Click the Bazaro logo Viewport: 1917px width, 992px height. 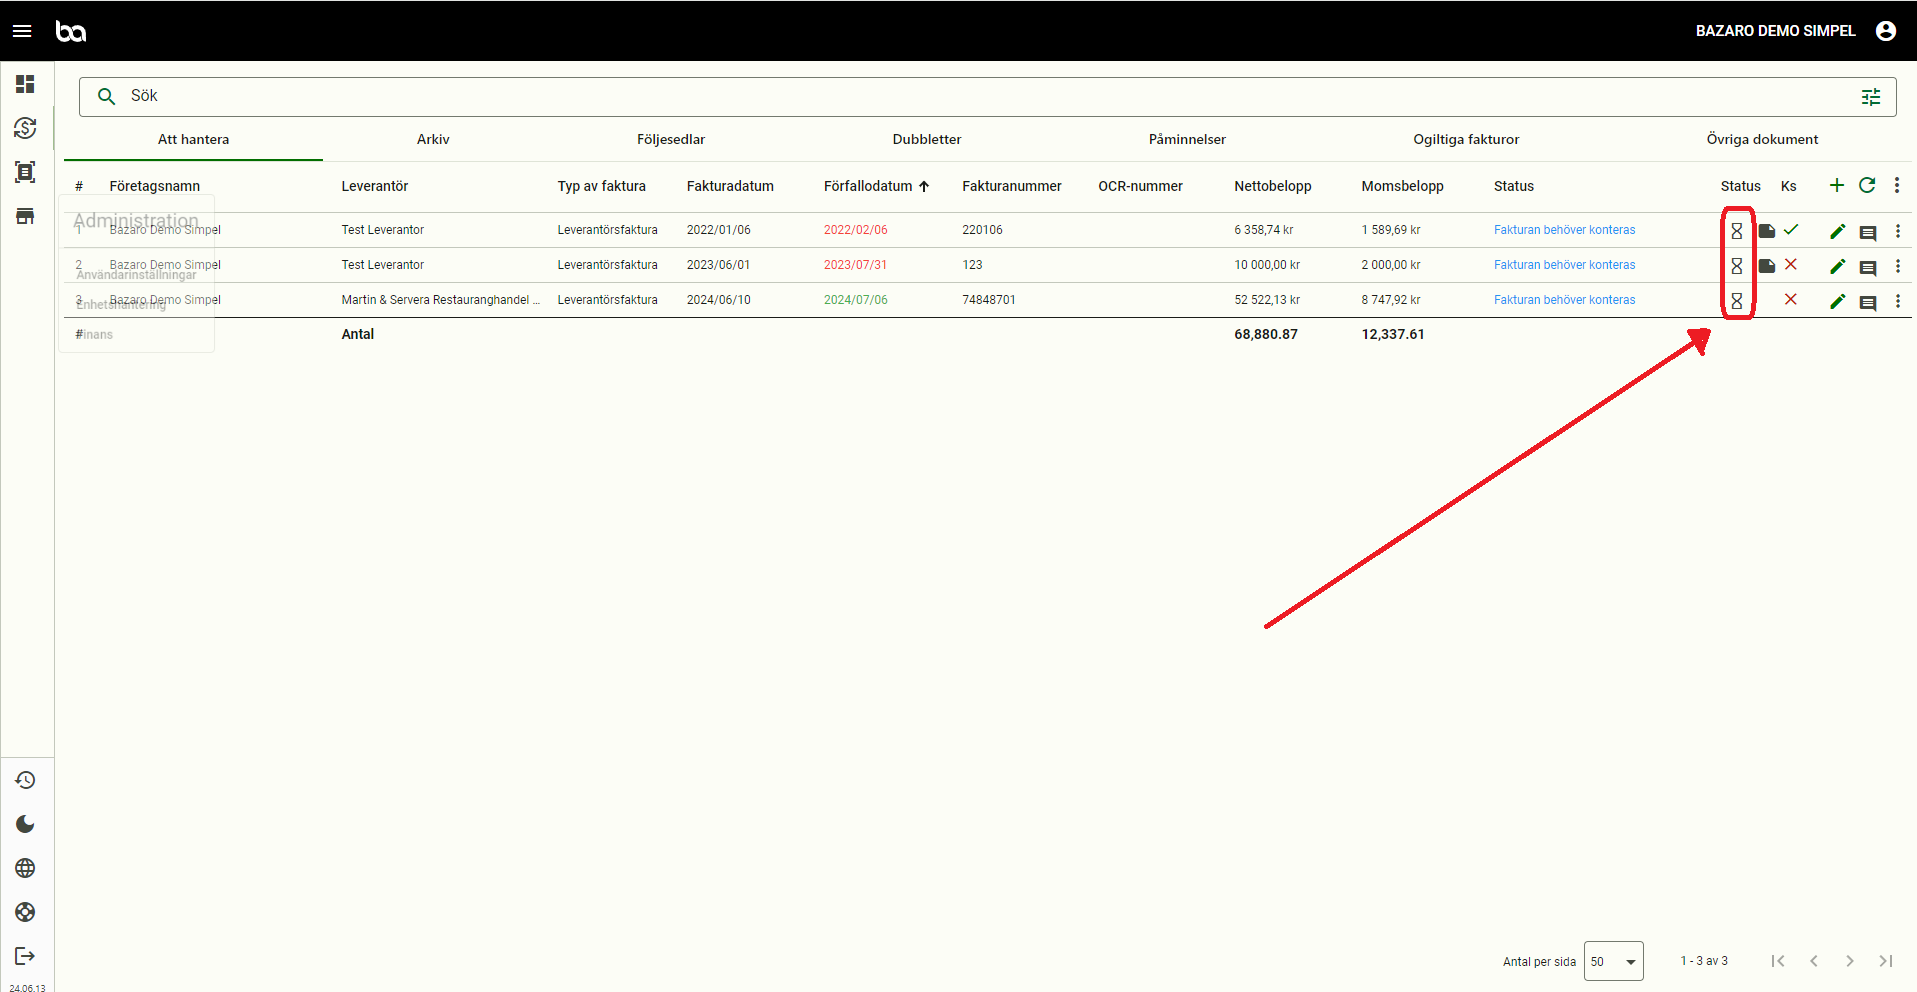pyautogui.click(x=71, y=31)
